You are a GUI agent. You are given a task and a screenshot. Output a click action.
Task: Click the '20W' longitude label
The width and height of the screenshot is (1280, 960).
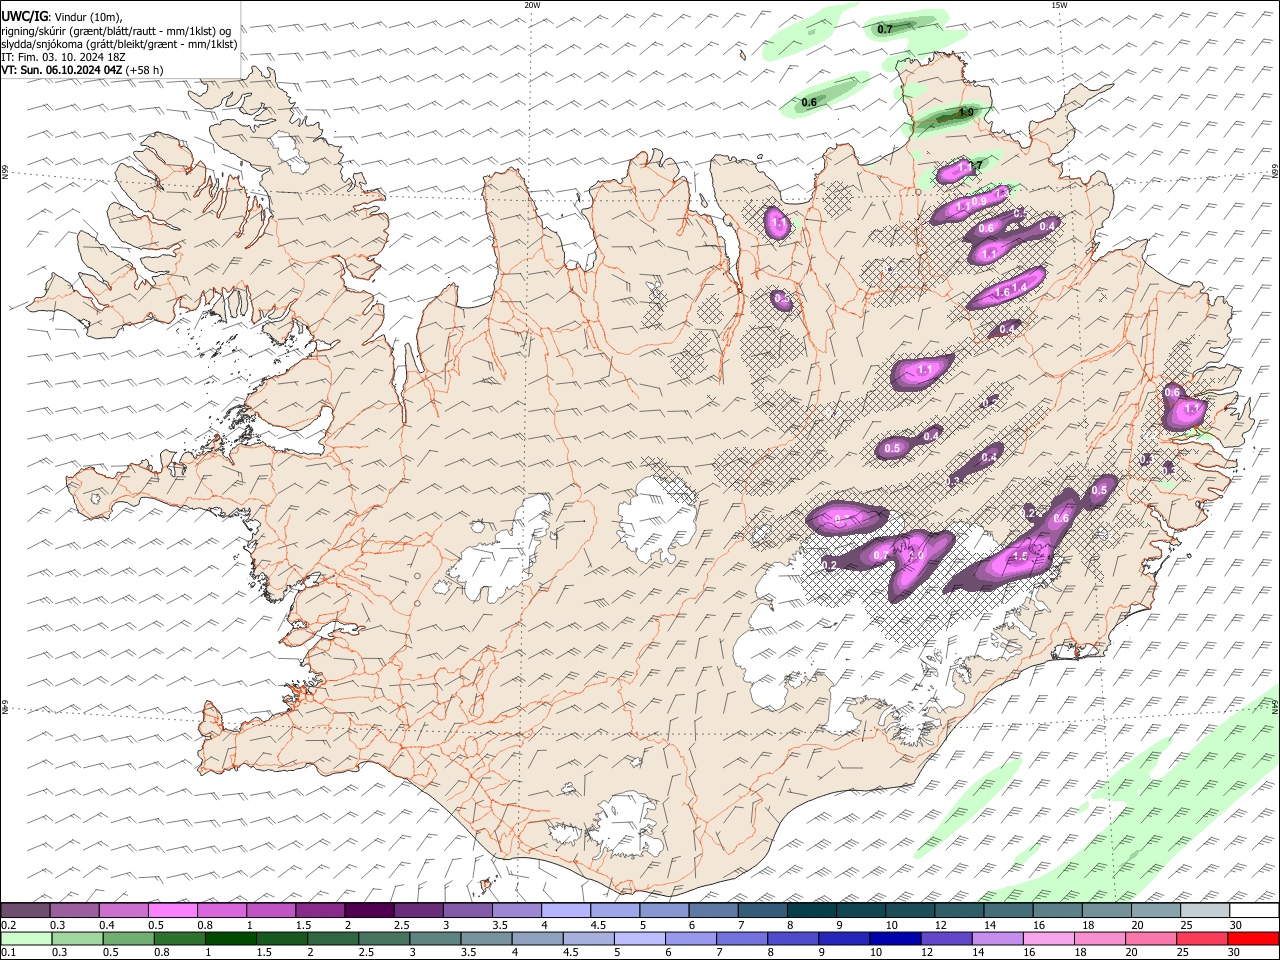tap(532, 5)
